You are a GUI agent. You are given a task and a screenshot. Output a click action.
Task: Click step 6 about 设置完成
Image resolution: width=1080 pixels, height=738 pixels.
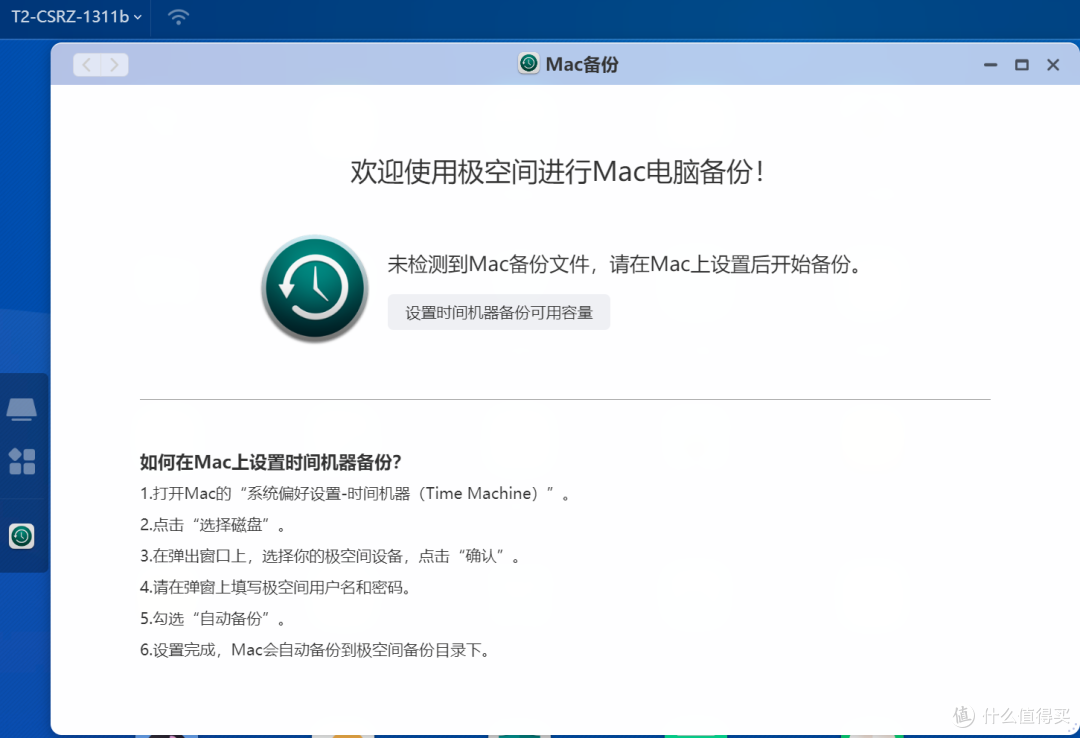click(315, 650)
